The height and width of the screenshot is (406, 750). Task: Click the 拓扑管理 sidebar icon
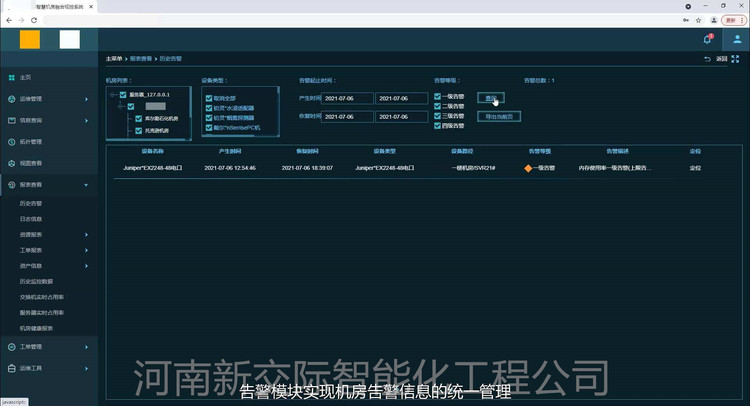(11, 142)
